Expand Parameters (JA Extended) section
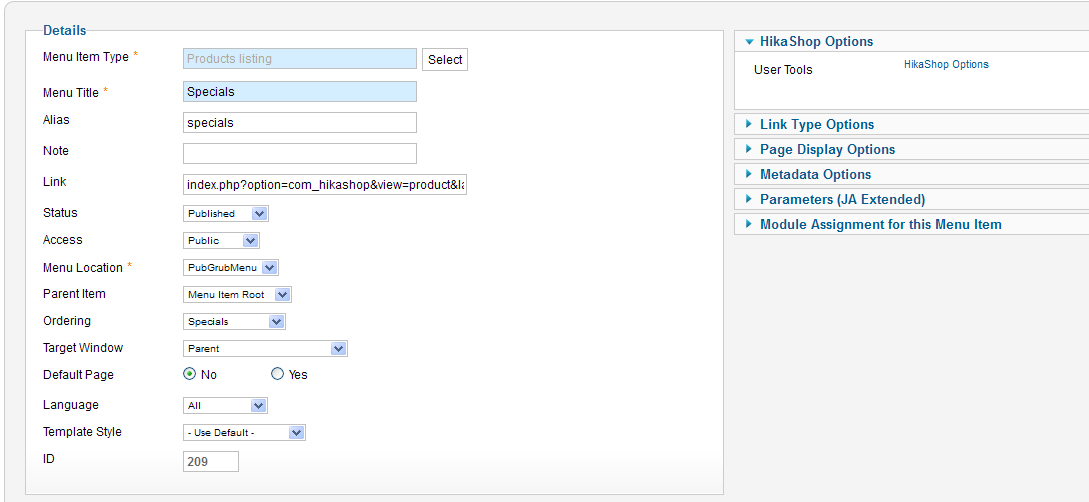The width and height of the screenshot is (1089, 502). 842,200
